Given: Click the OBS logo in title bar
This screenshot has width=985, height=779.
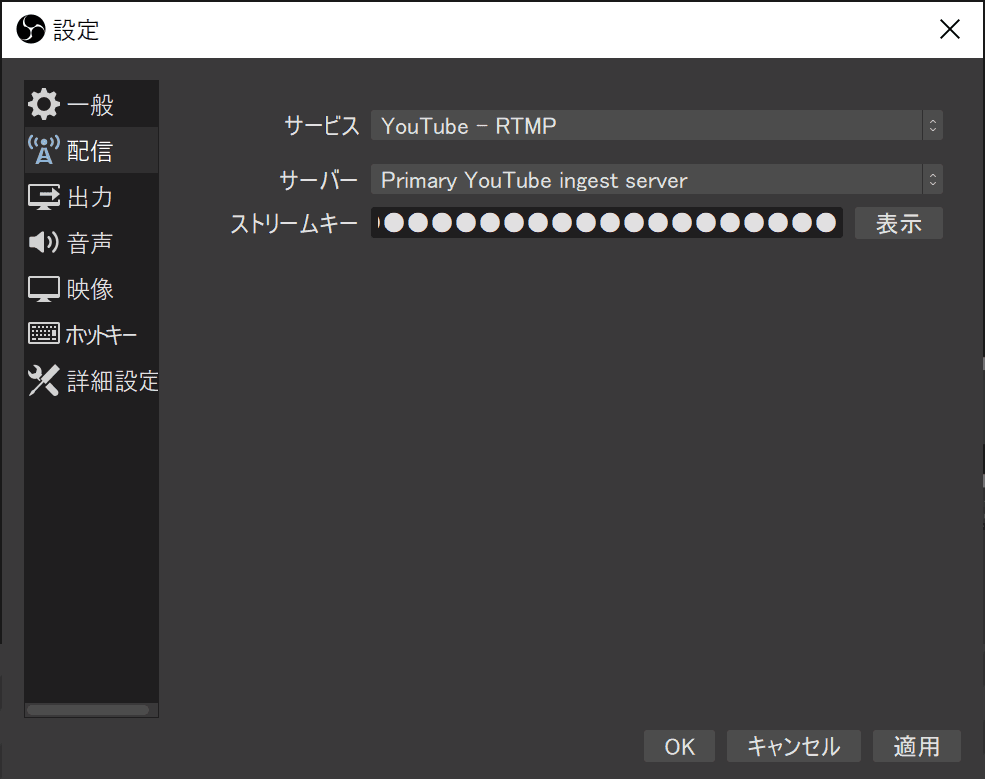Looking at the screenshot, I should 30,30.
